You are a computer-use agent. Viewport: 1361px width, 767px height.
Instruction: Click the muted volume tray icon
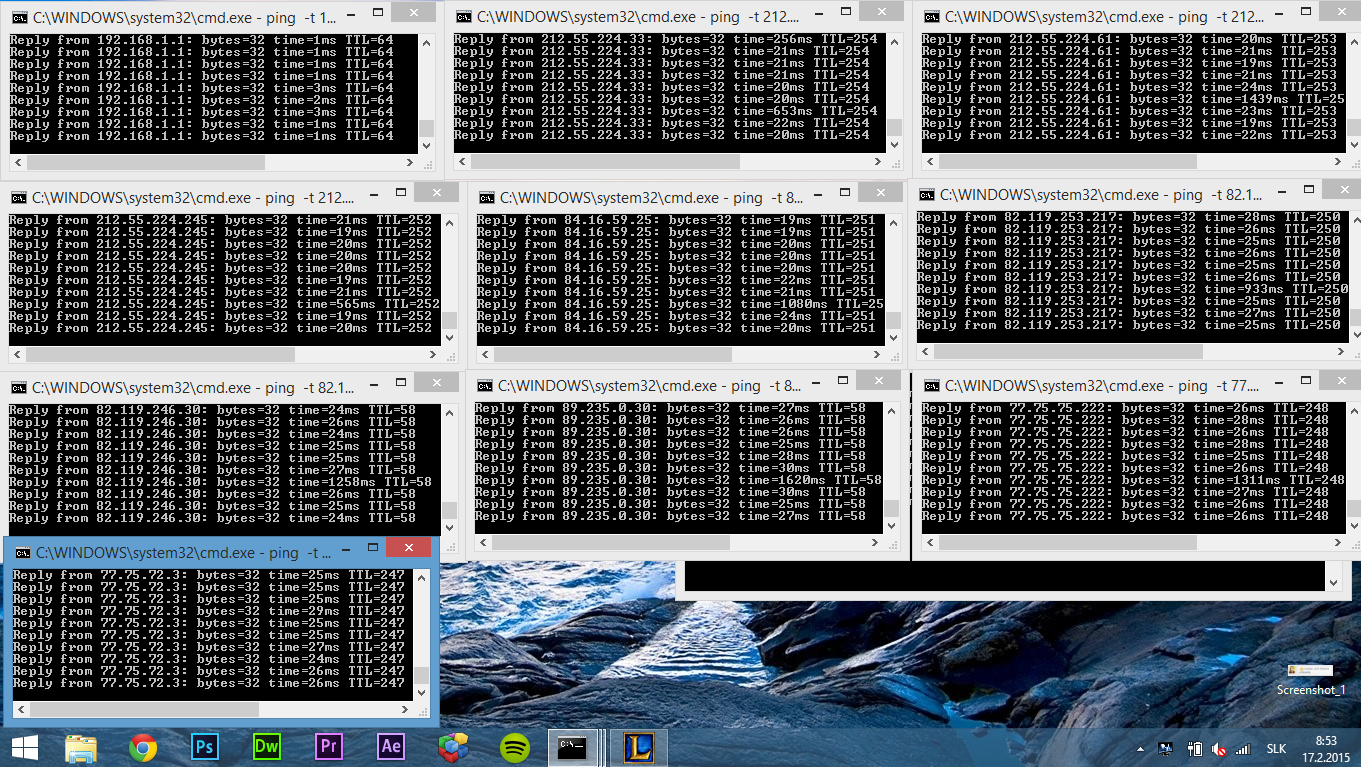(1218, 749)
